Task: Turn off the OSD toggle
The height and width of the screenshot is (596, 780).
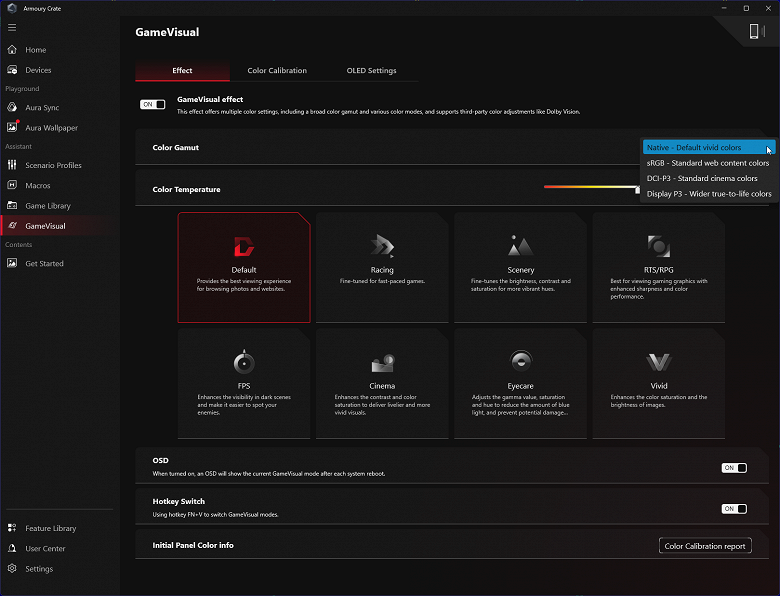Action: point(734,467)
